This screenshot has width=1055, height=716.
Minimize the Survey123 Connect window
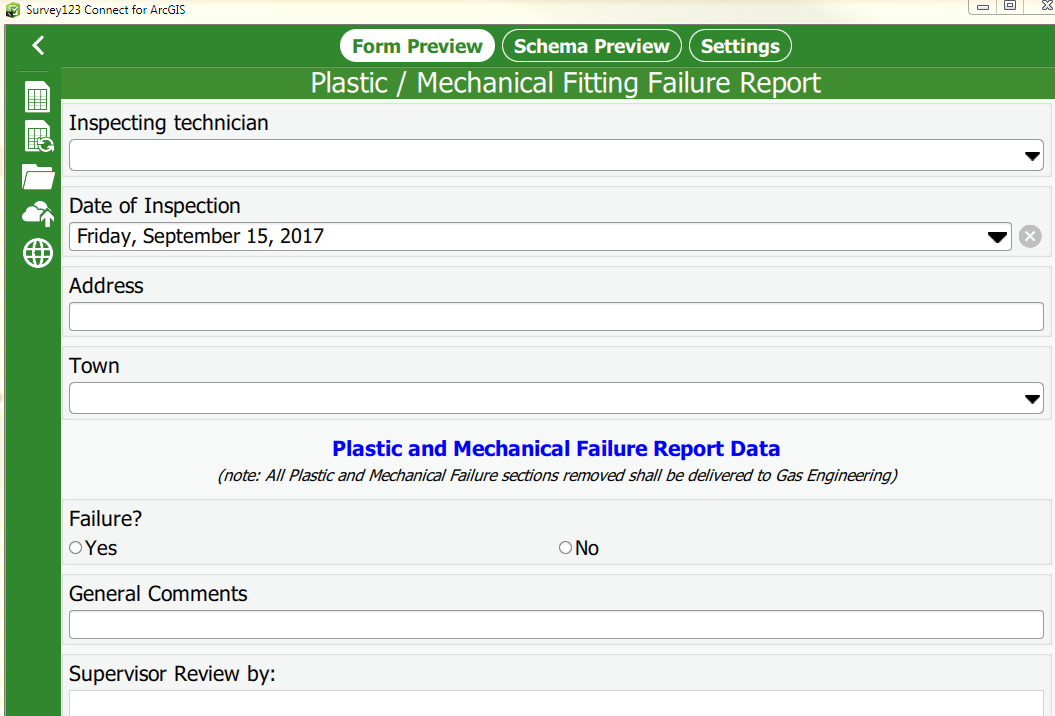click(983, 7)
